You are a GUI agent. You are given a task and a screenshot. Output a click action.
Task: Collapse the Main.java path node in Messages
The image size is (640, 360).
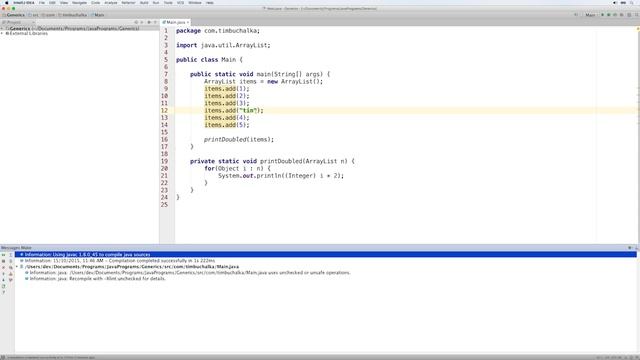point(17,267)
